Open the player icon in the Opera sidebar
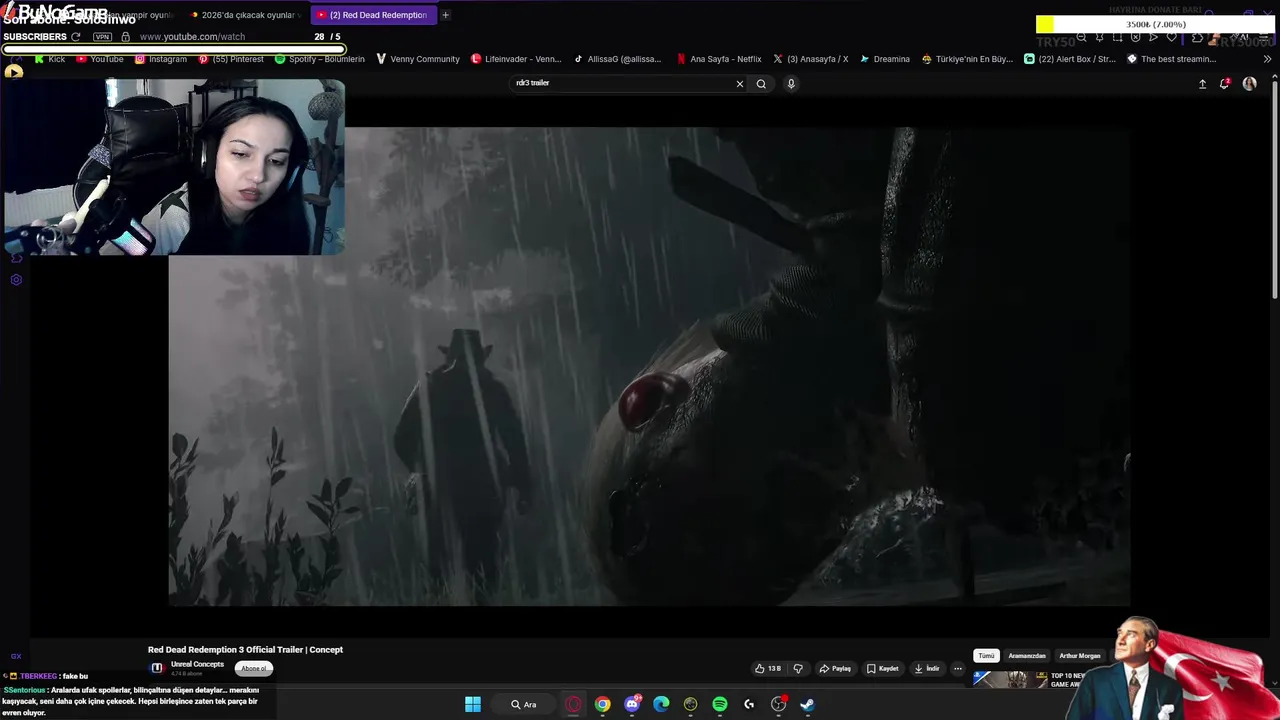This screenshot has width=1280, height=720. pos(13,71)
